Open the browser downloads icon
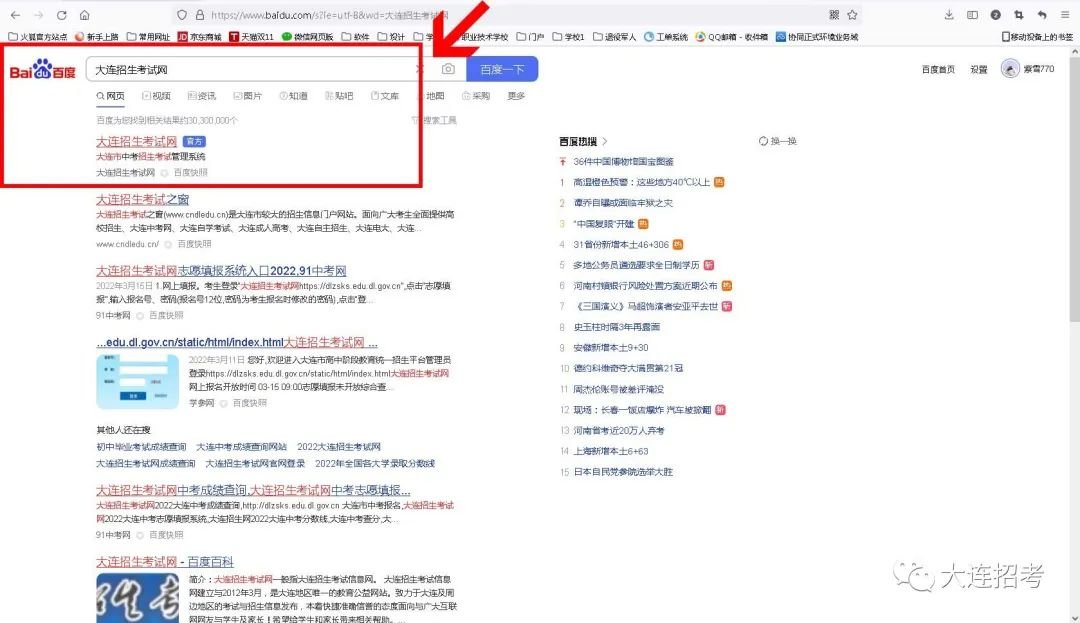The image size is (1080, 623). coord(948,15)
